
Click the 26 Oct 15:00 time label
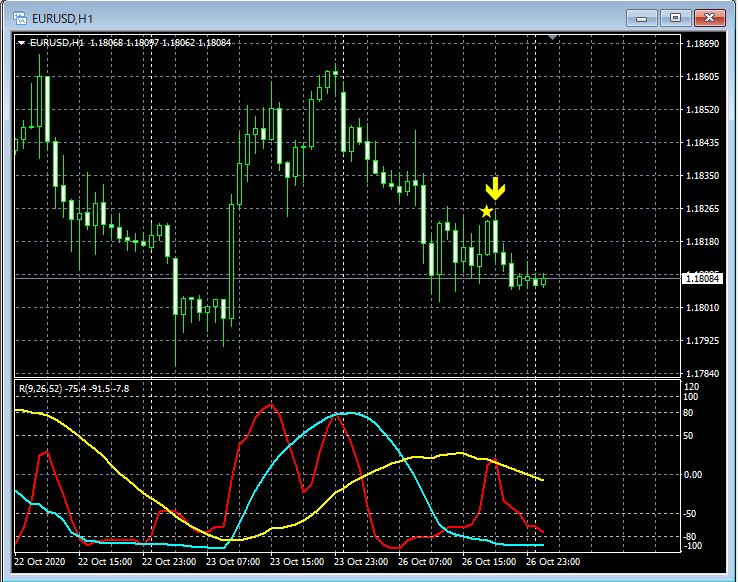pyautogui.click(x=489, y=562)
